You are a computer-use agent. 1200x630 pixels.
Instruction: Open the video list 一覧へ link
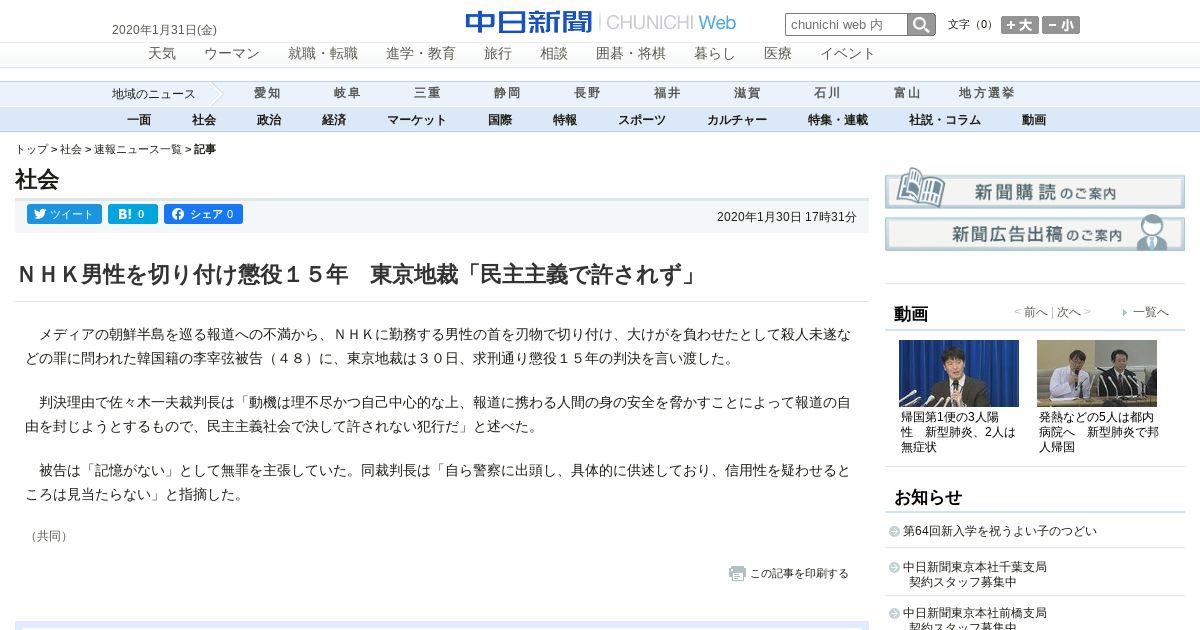tap(1150, 312)
